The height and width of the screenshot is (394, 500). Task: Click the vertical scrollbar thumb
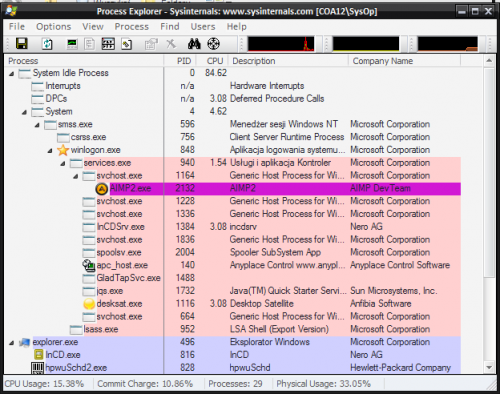coord(489,172)
